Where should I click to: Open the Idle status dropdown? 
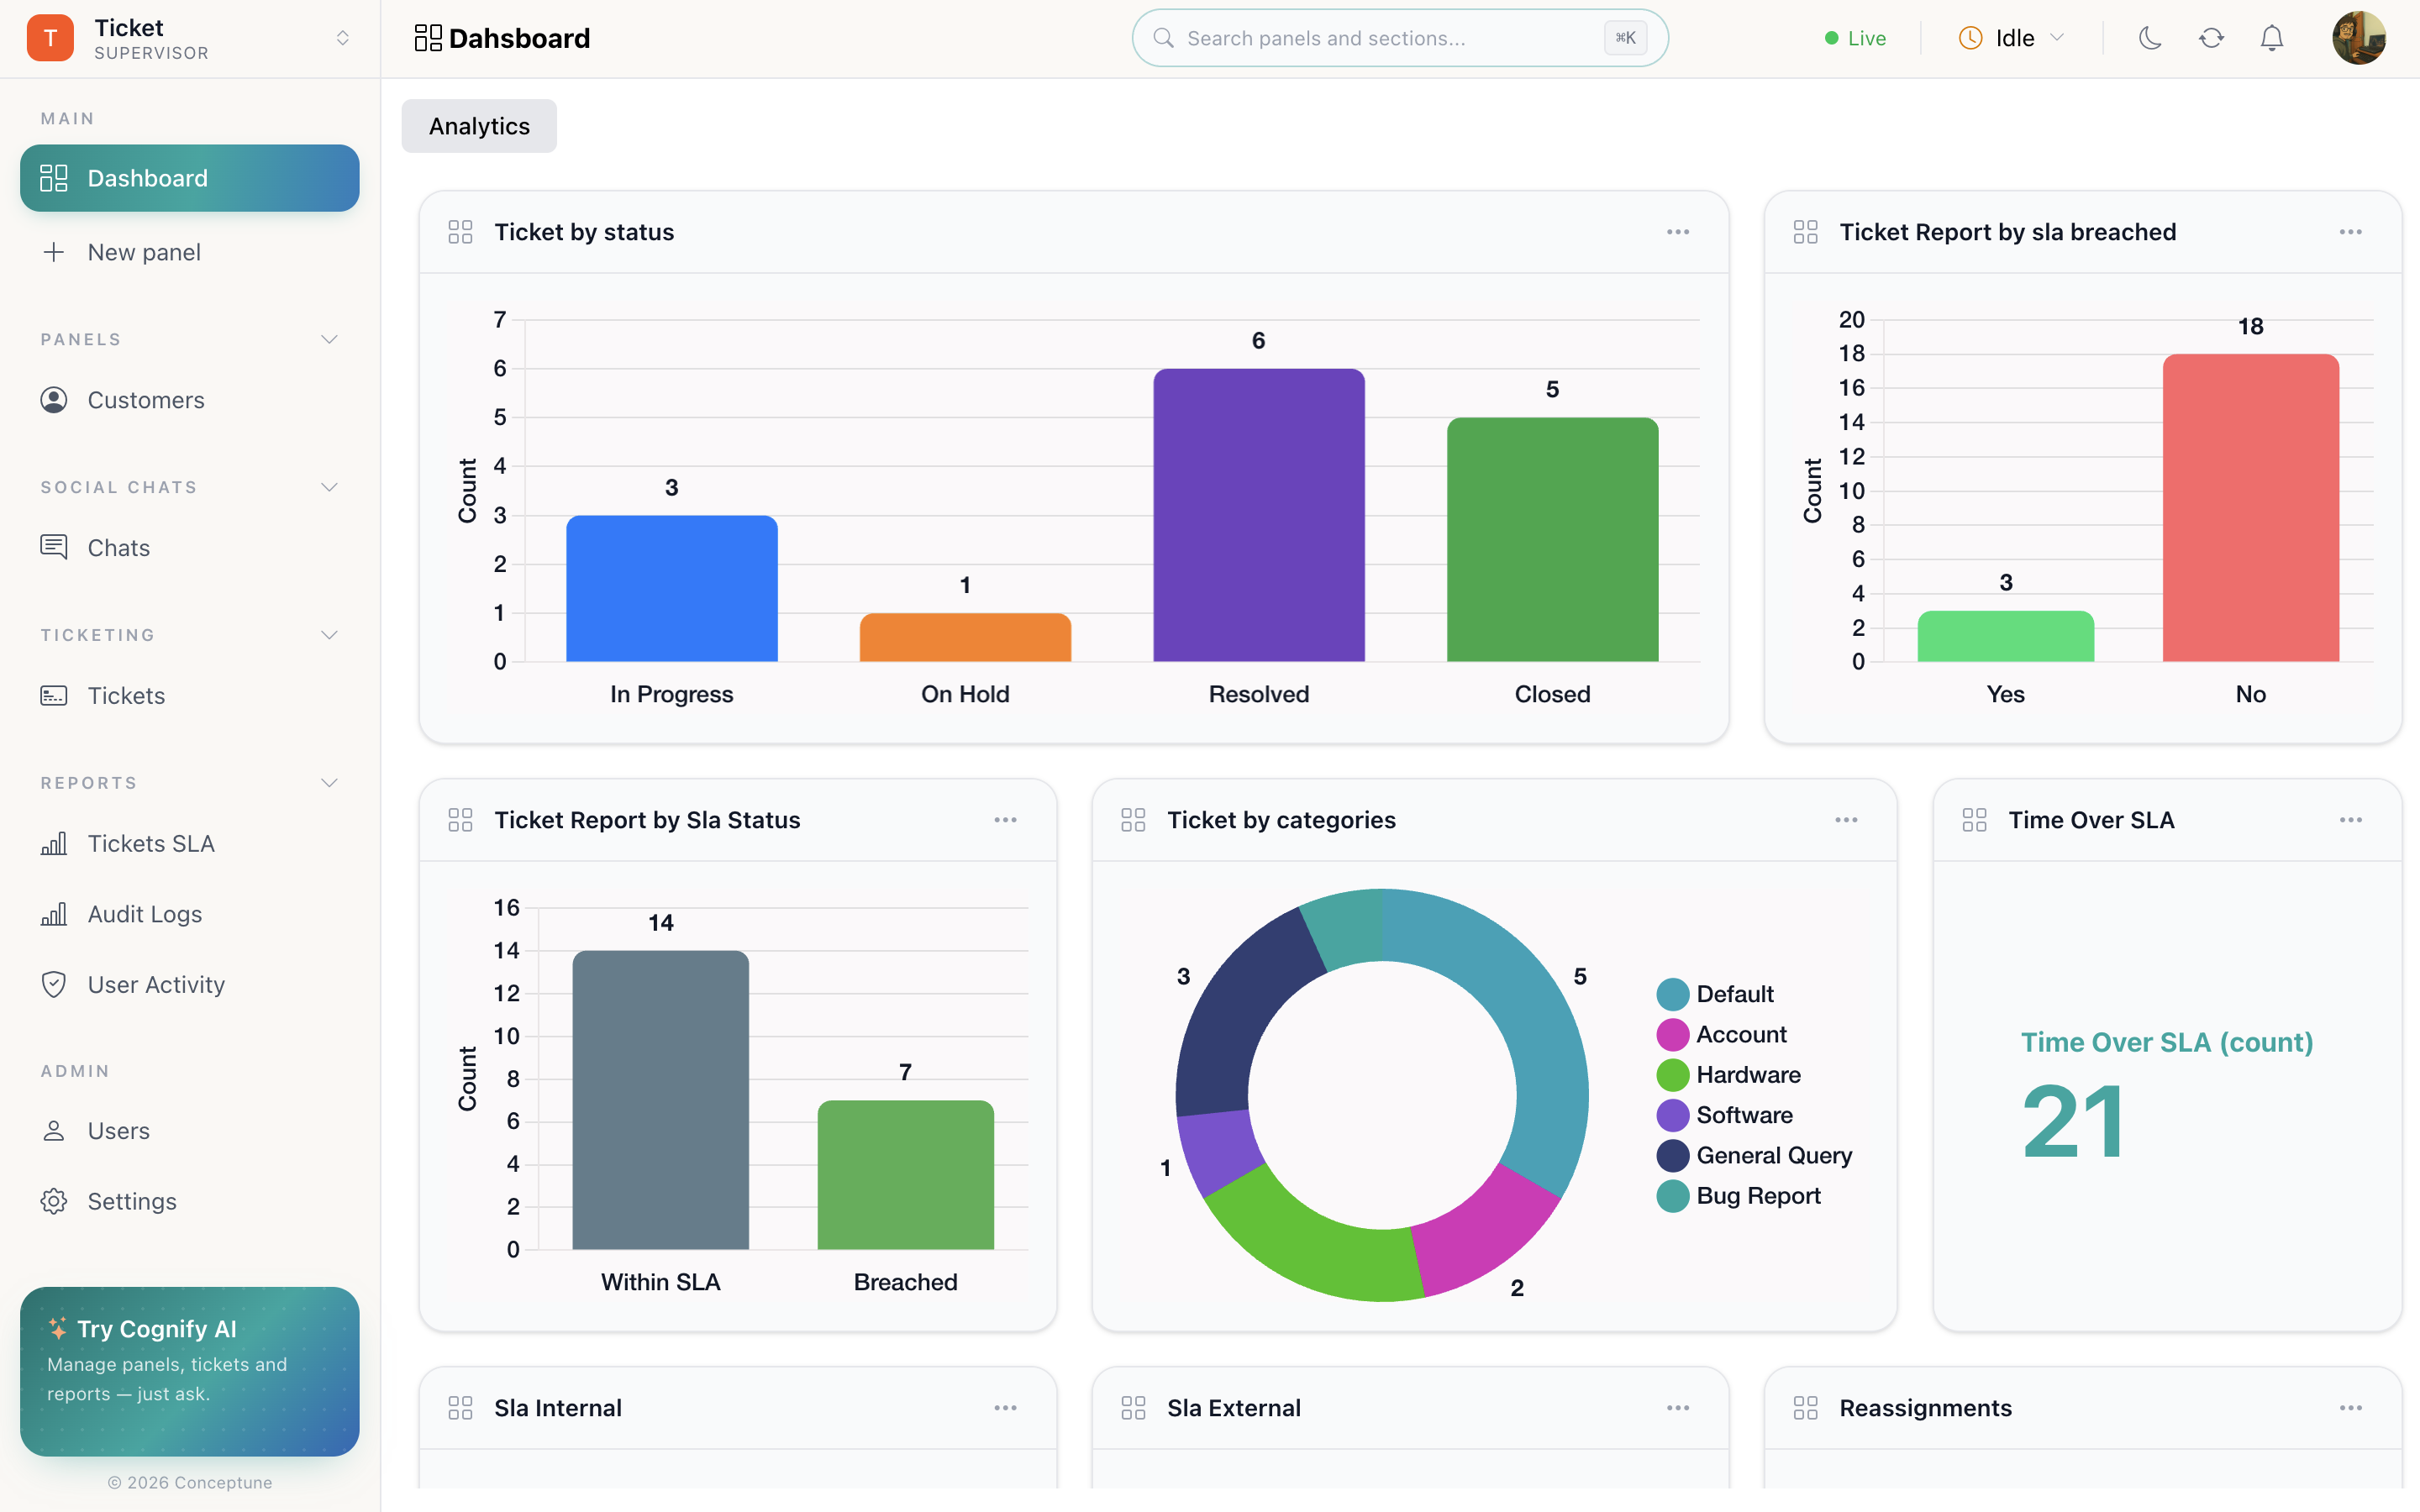(x=2011, y=38)
